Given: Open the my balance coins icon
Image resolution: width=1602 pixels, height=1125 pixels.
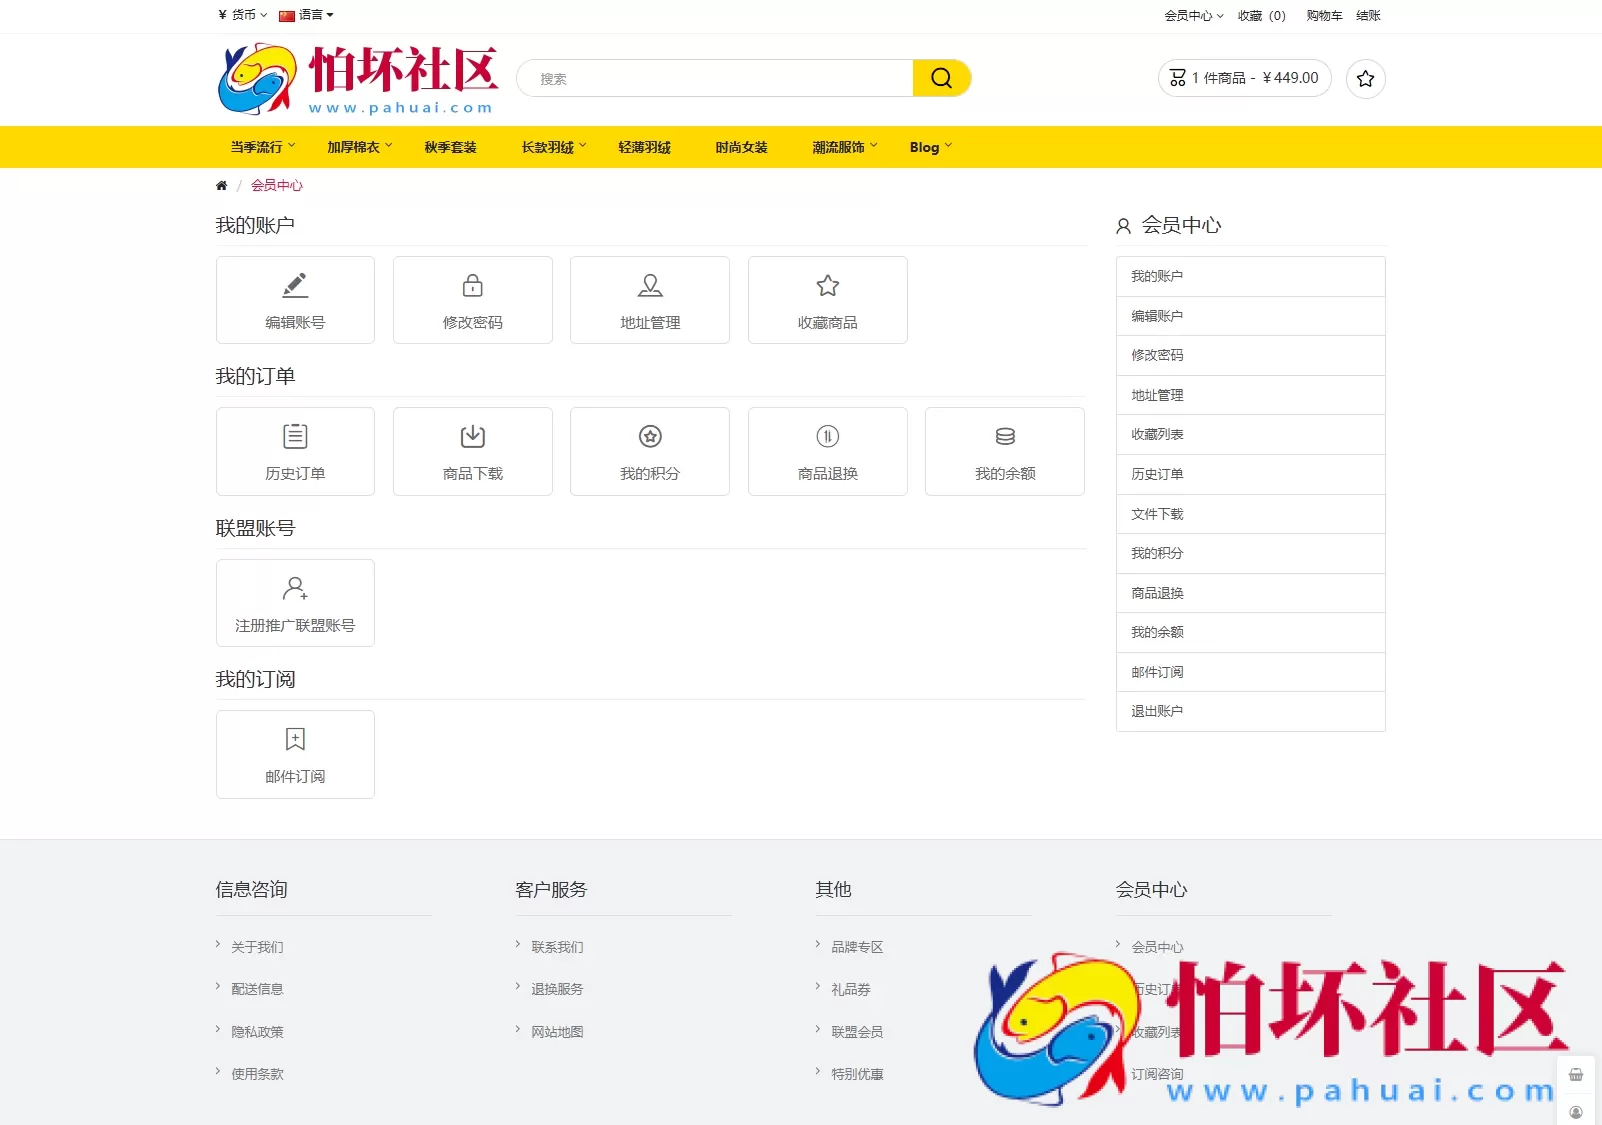Looking at the screenshot, I should 1004,437.
